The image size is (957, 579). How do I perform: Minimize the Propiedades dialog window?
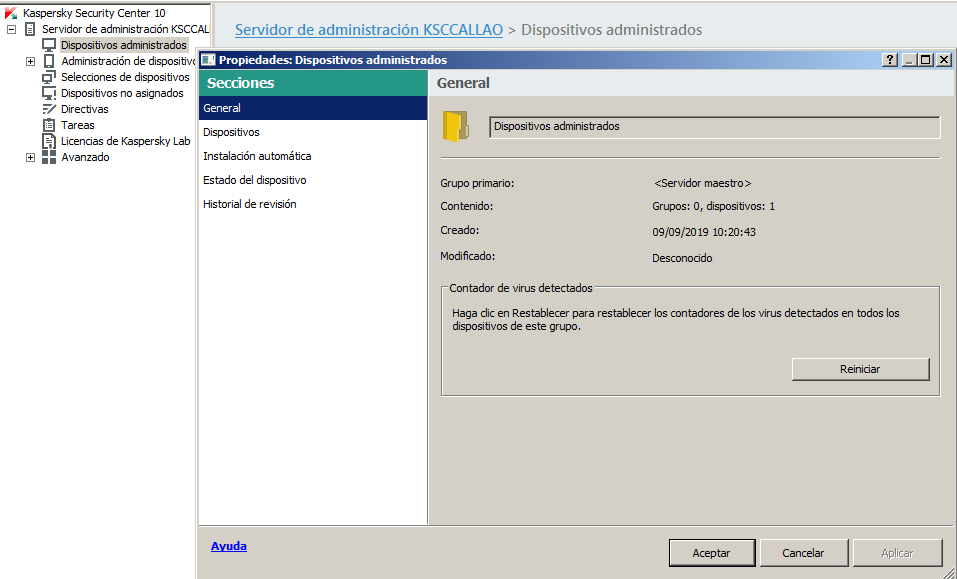point(909,60)
